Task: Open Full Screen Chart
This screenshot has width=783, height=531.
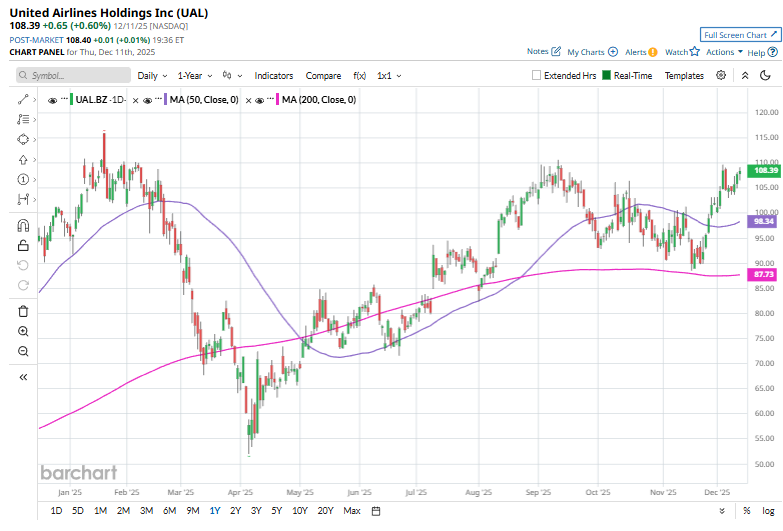Action: 735,34
